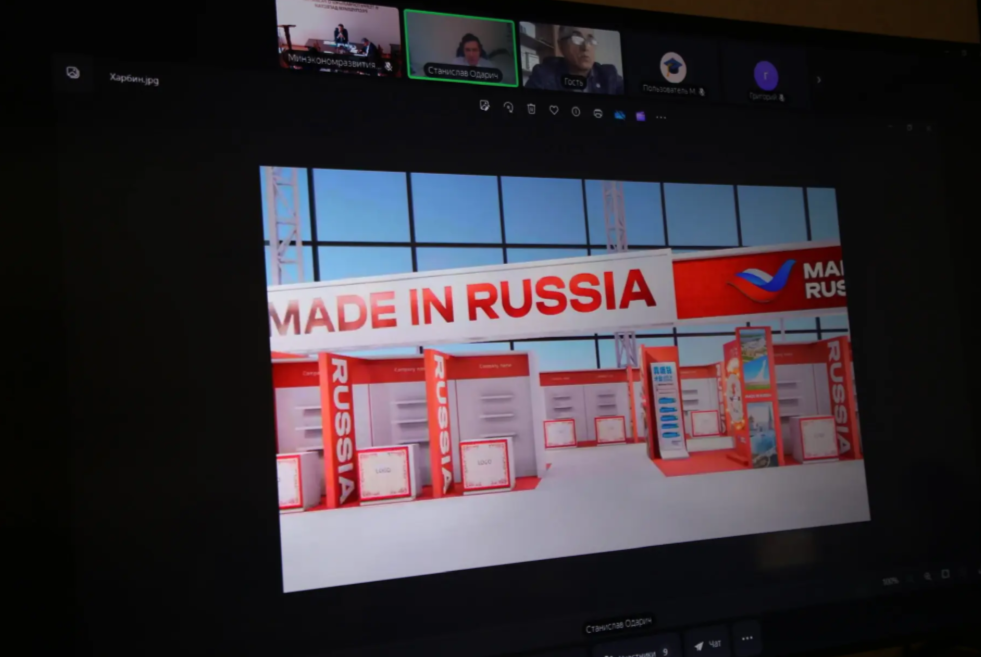
Task: Delete the photo with the trash icon
Action: click(531, 109)
